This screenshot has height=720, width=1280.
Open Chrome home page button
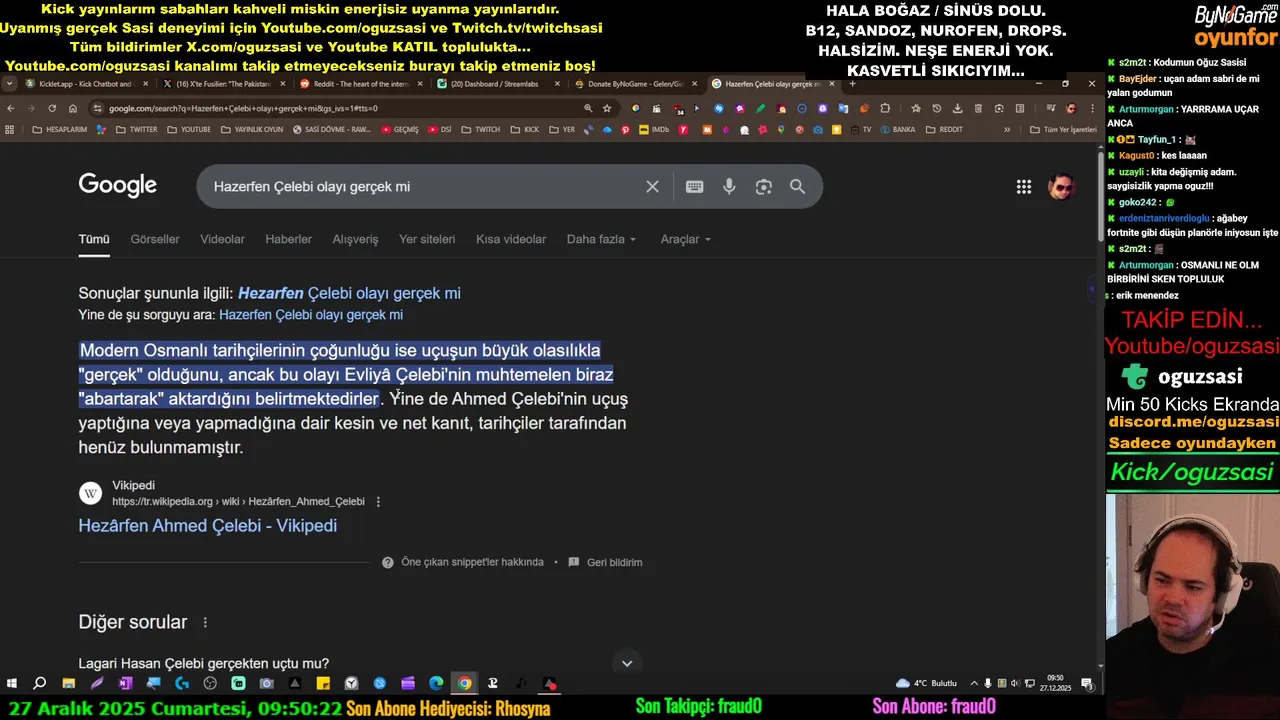(x=73, y=108)
